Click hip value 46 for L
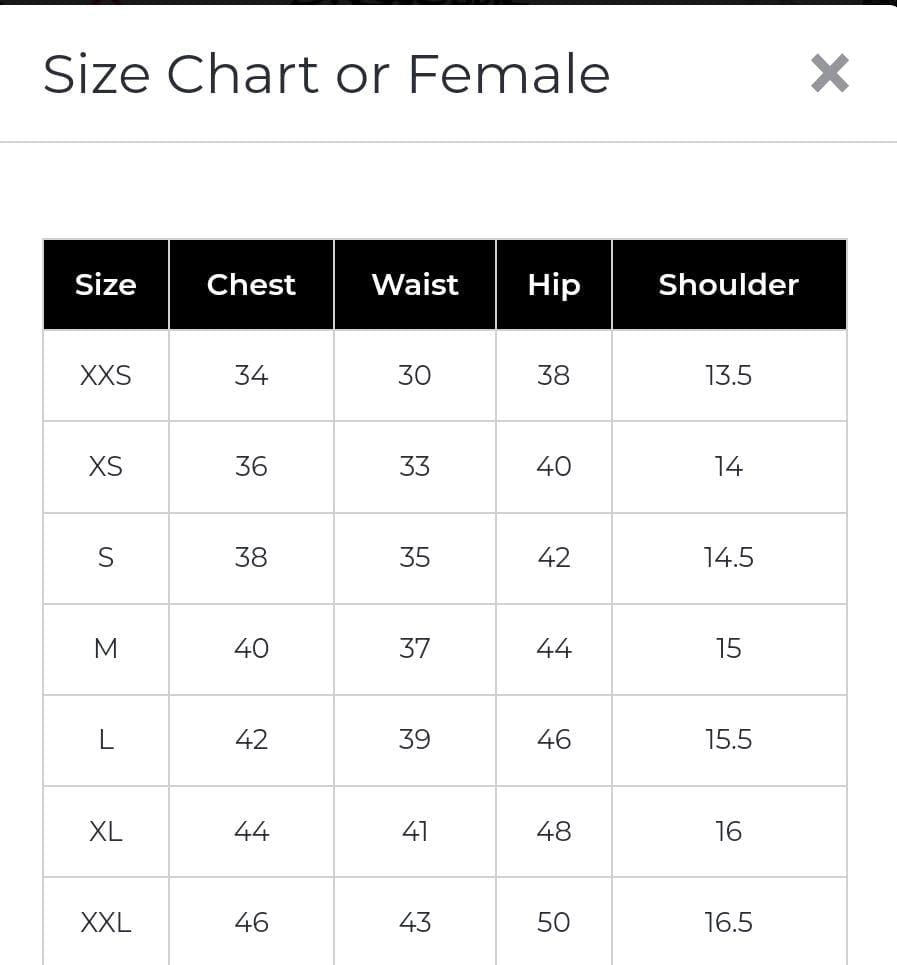 pyautogui.click(x=554, y=740)
